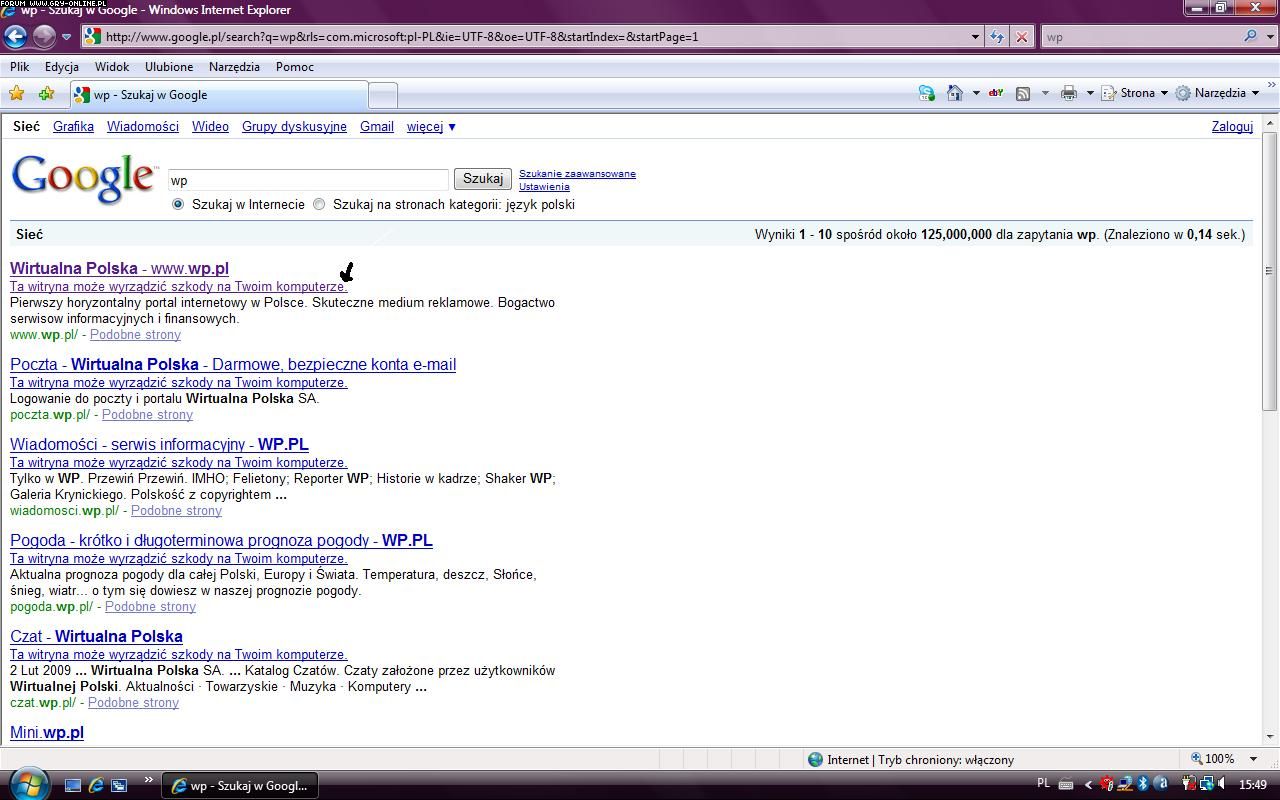This screenshot has height=800, width=1280.
Task: Click the Home page icon
Action: click(955, 93)
